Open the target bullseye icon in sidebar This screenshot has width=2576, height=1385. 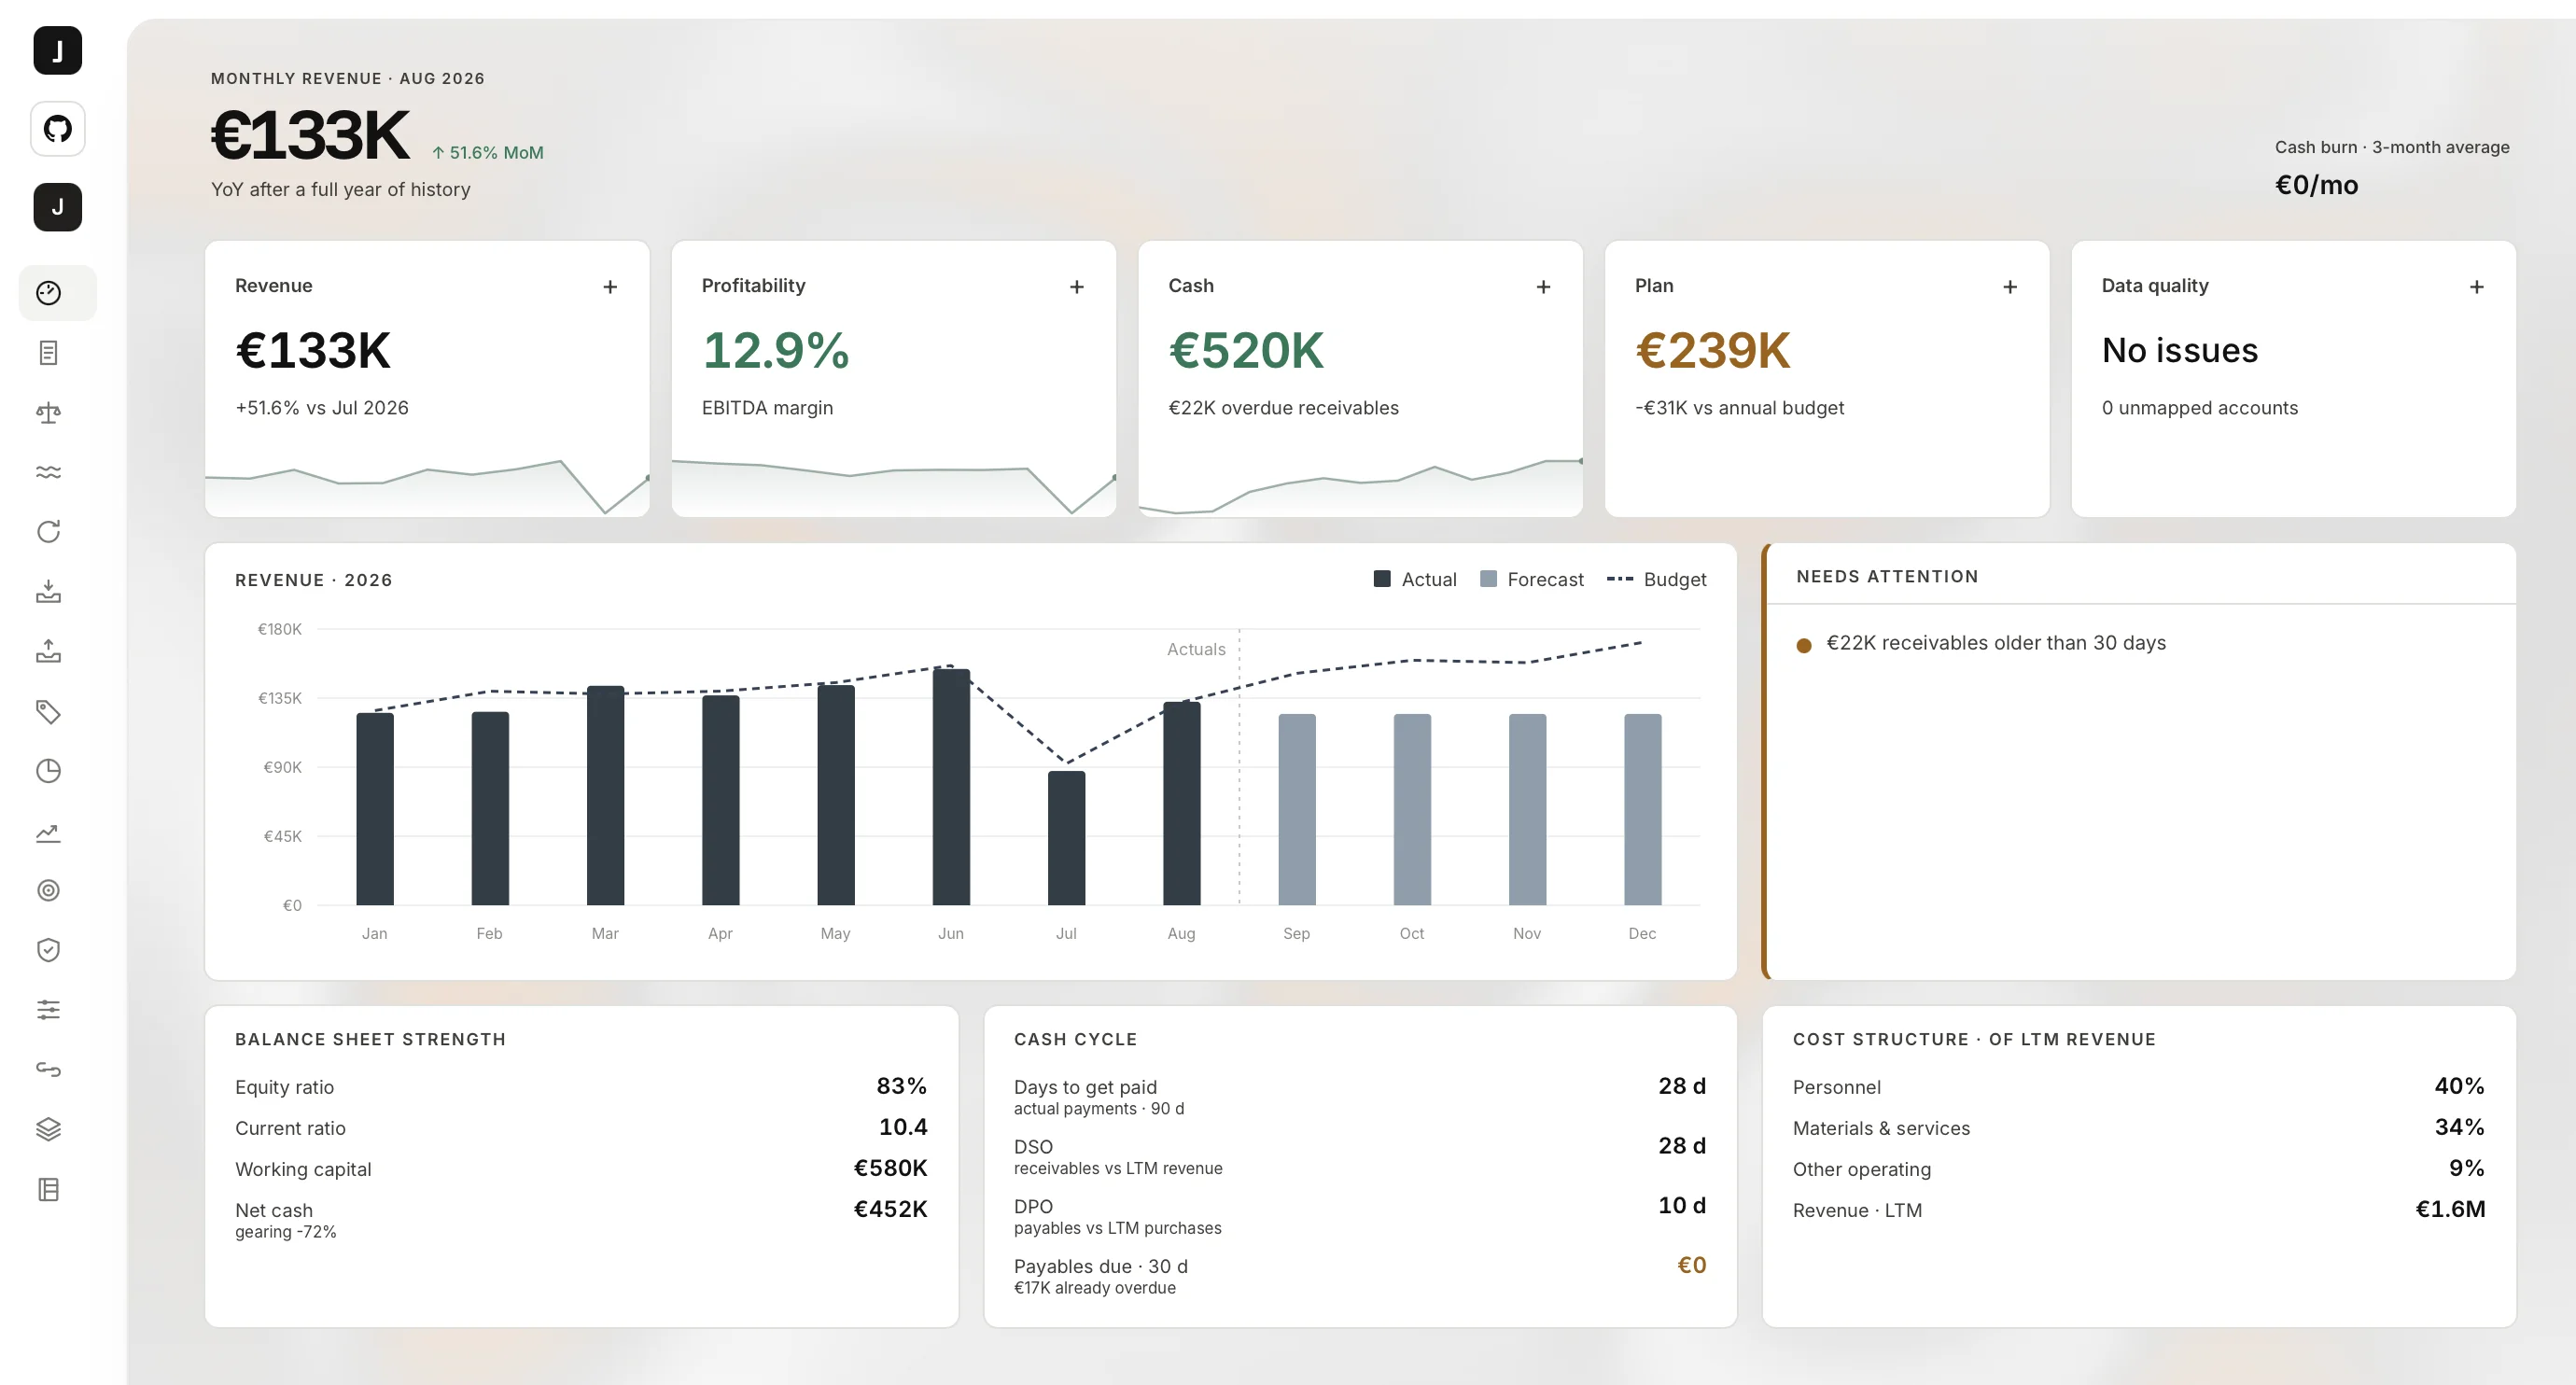(49, 891)
